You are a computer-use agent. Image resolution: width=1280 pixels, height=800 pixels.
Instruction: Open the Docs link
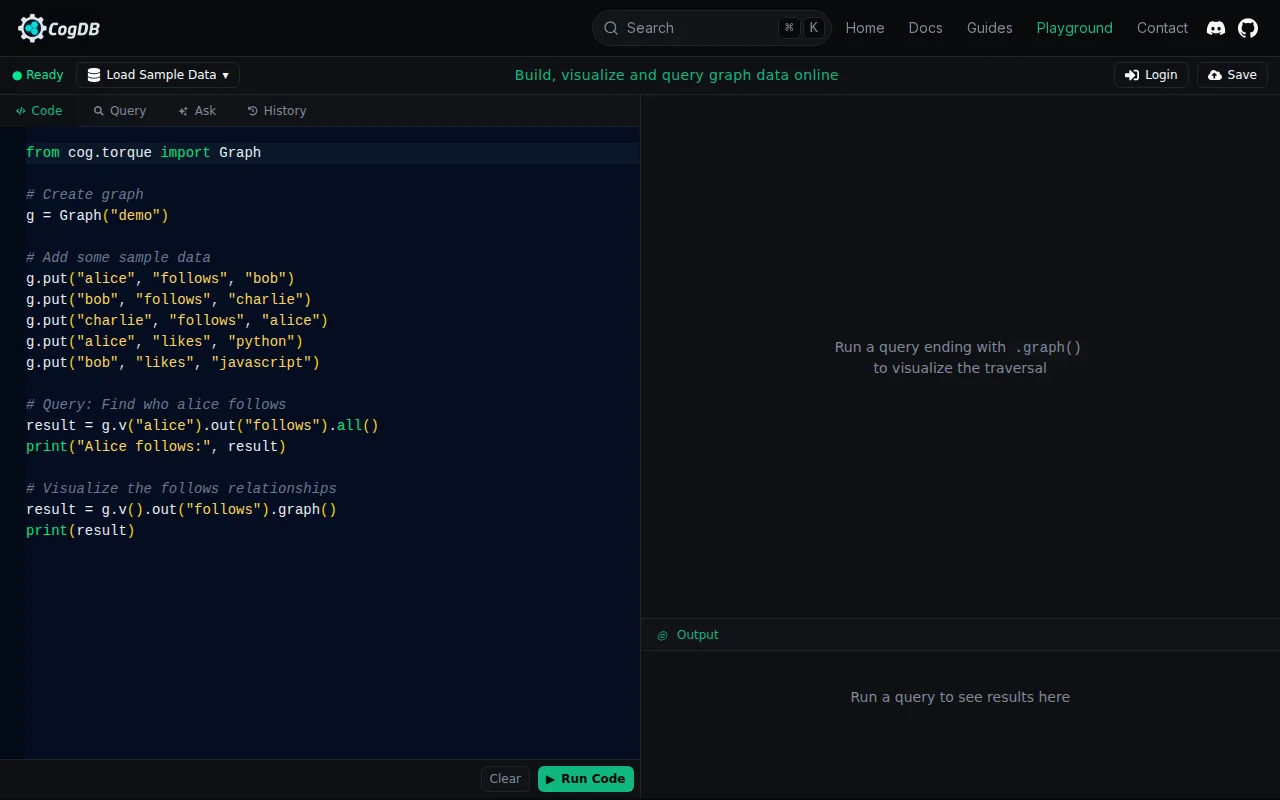click(x=925, y=28)
